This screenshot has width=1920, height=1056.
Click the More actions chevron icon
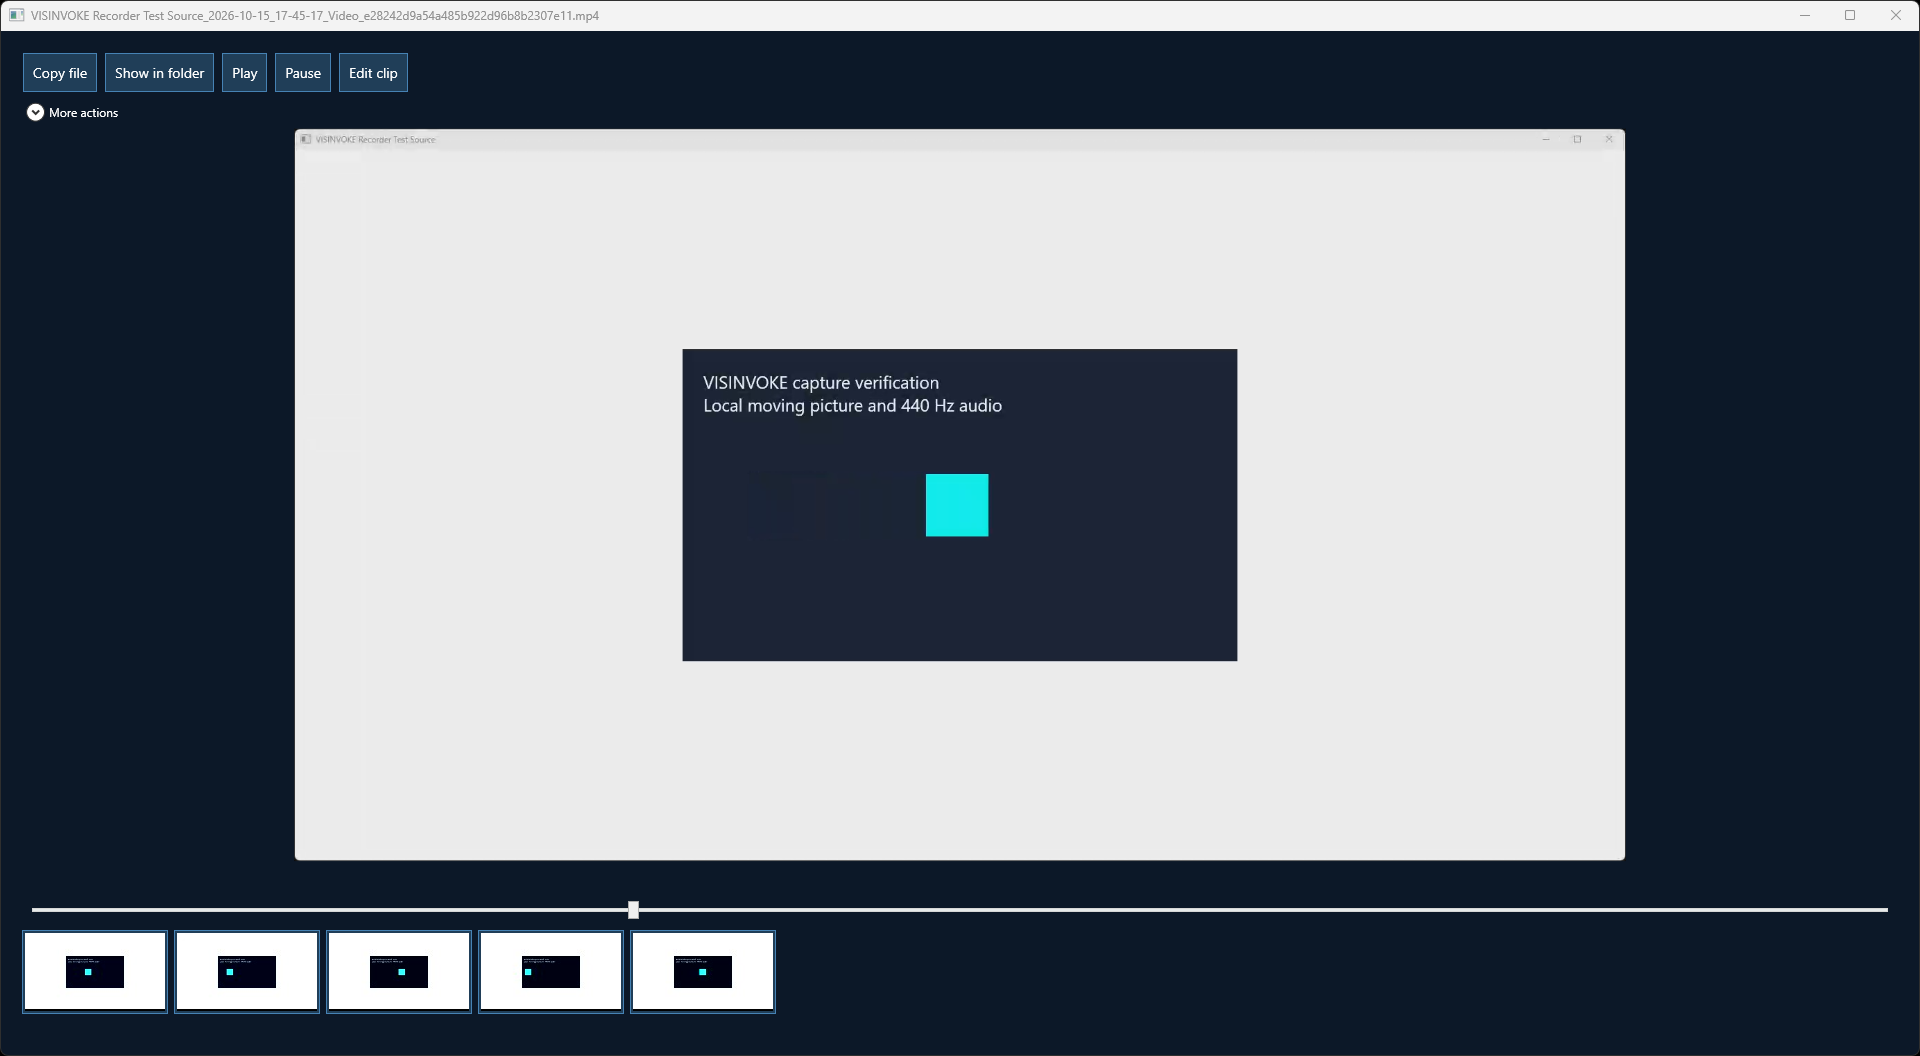(35, 113)
